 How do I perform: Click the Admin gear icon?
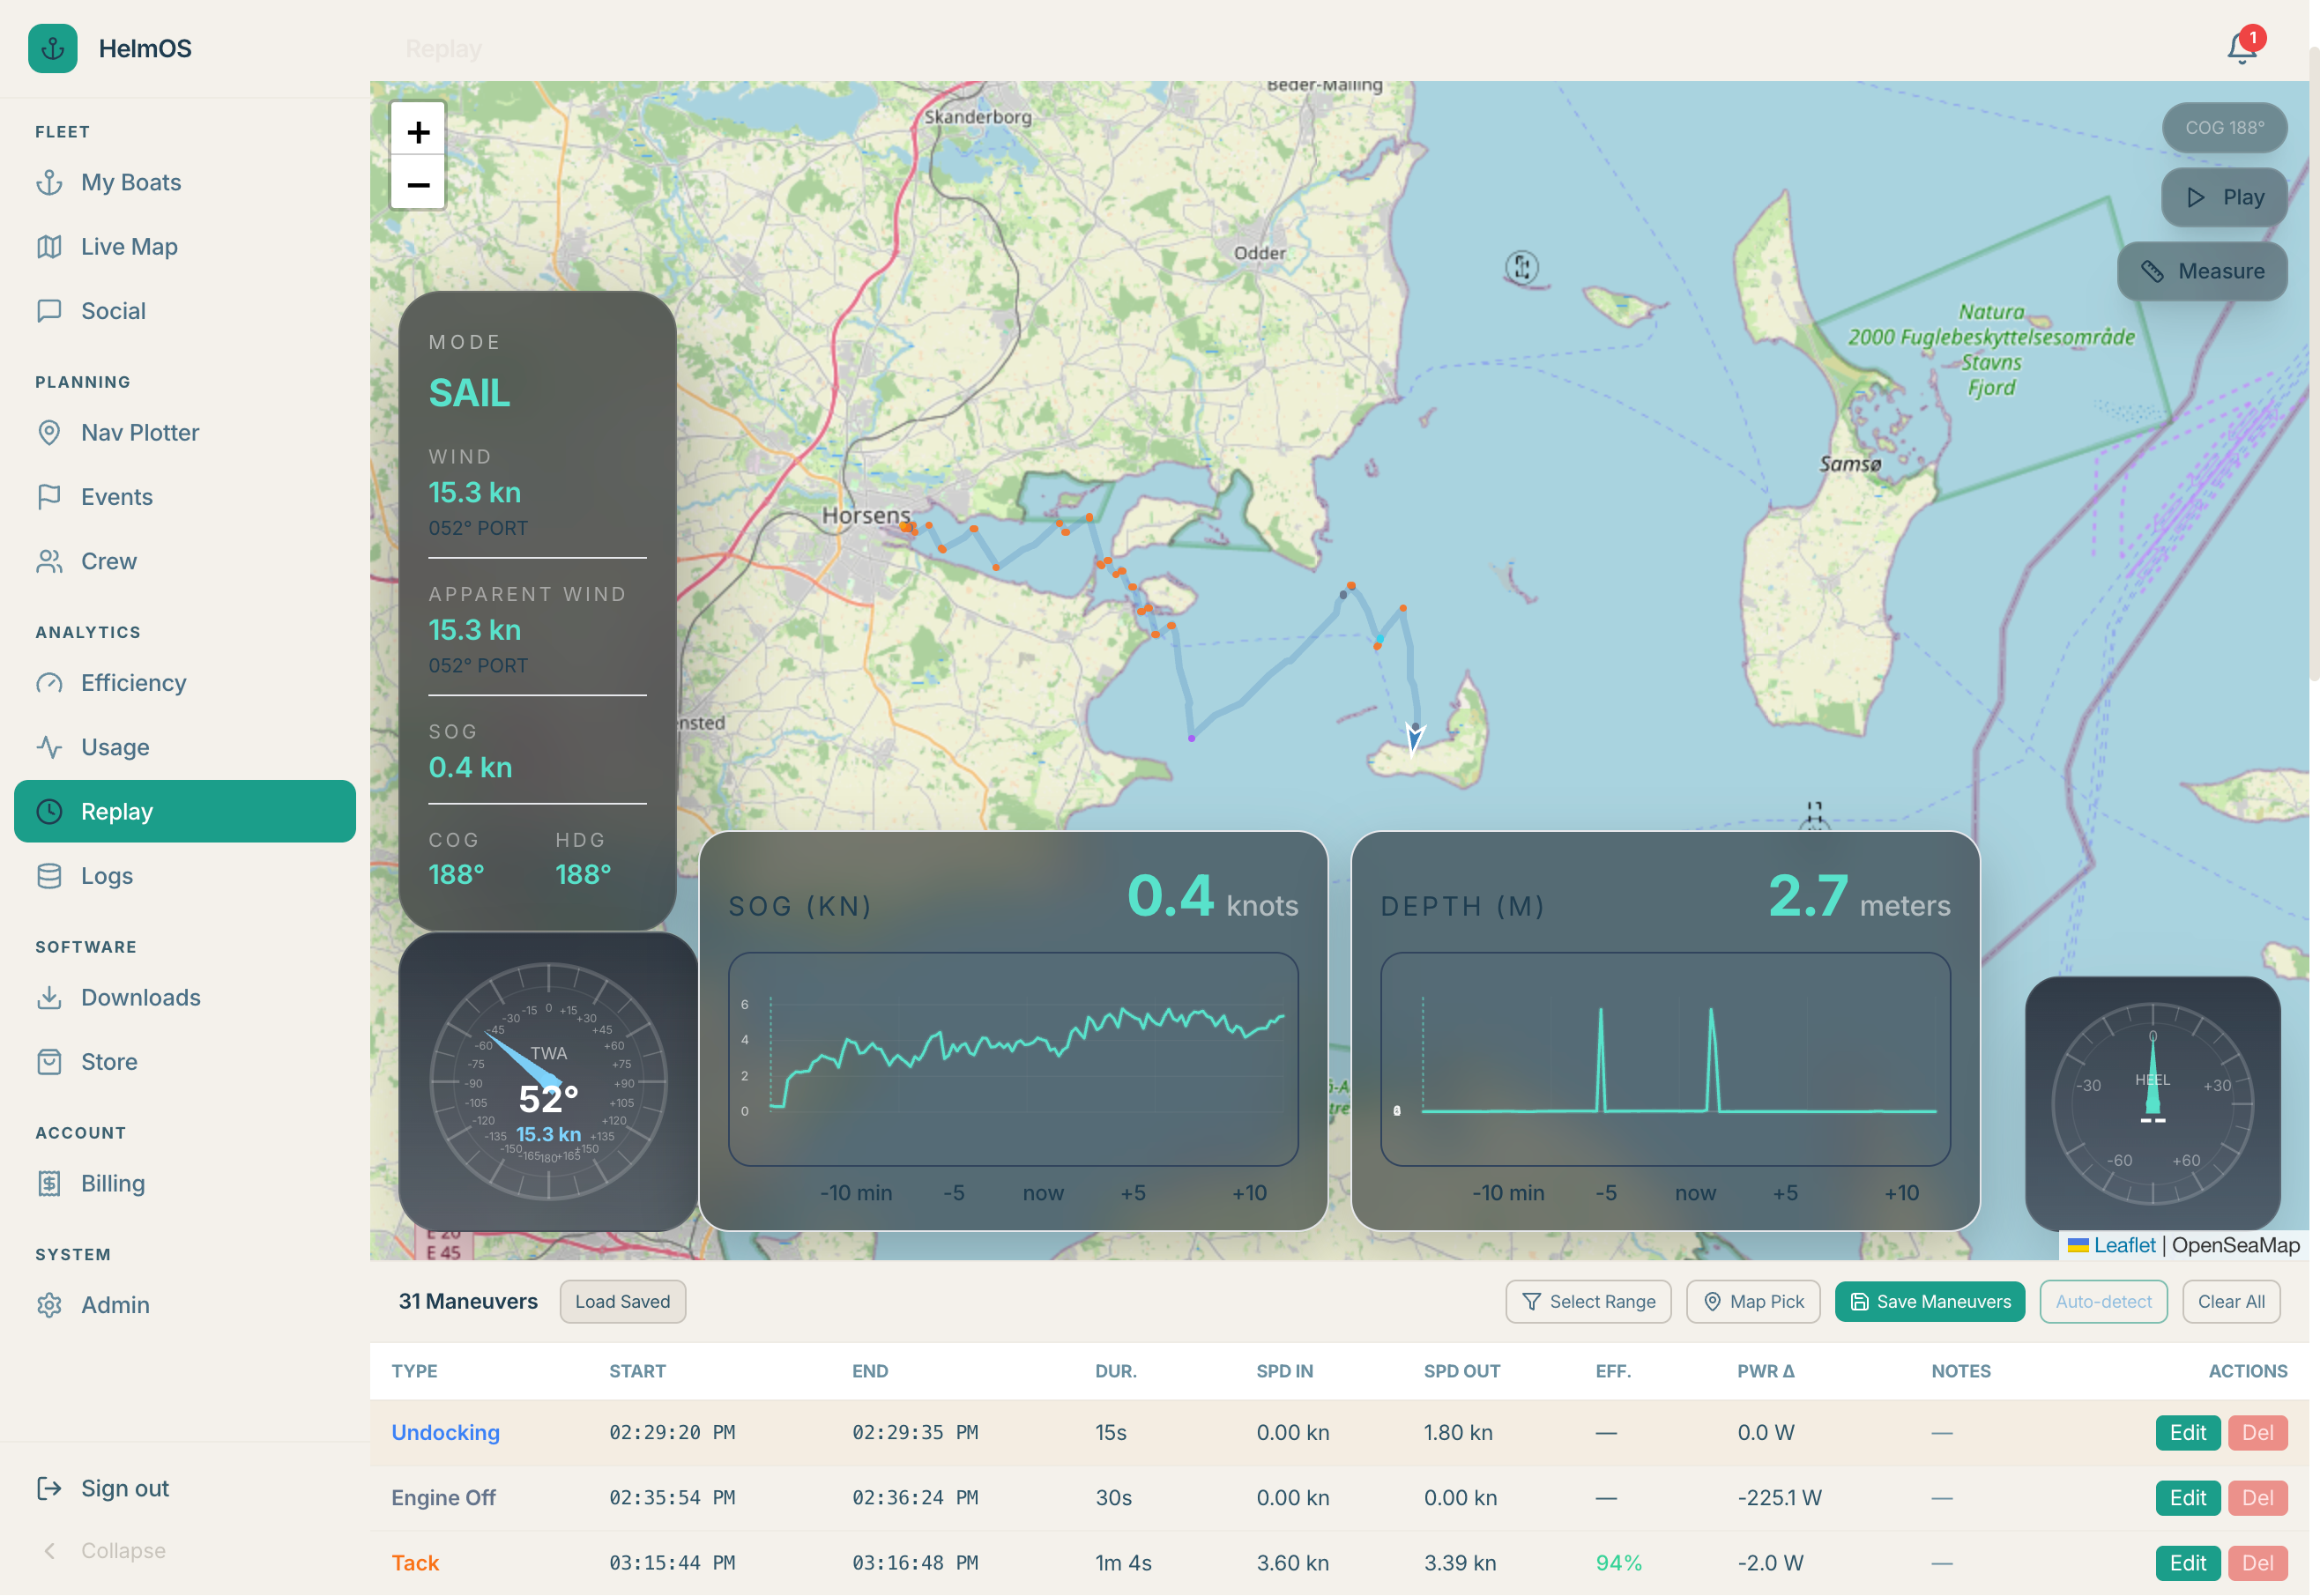tap(49, 1306)
